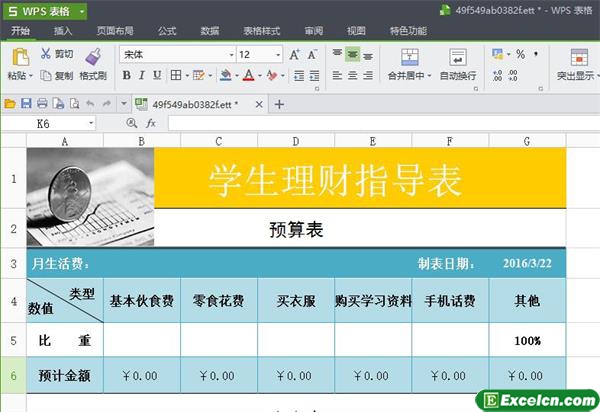
Task: Switch to the 审阅 ribbon tab
Action: (314, 31)
